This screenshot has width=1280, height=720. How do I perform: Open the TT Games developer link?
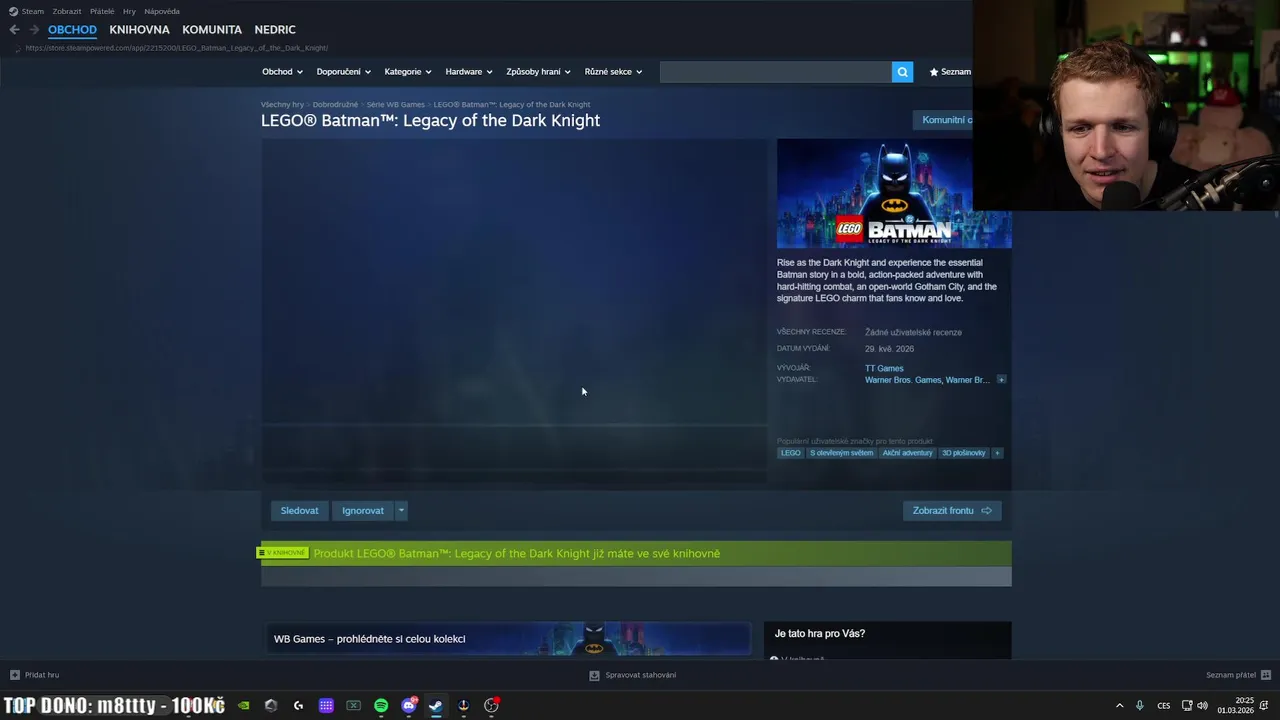(884, 368)
